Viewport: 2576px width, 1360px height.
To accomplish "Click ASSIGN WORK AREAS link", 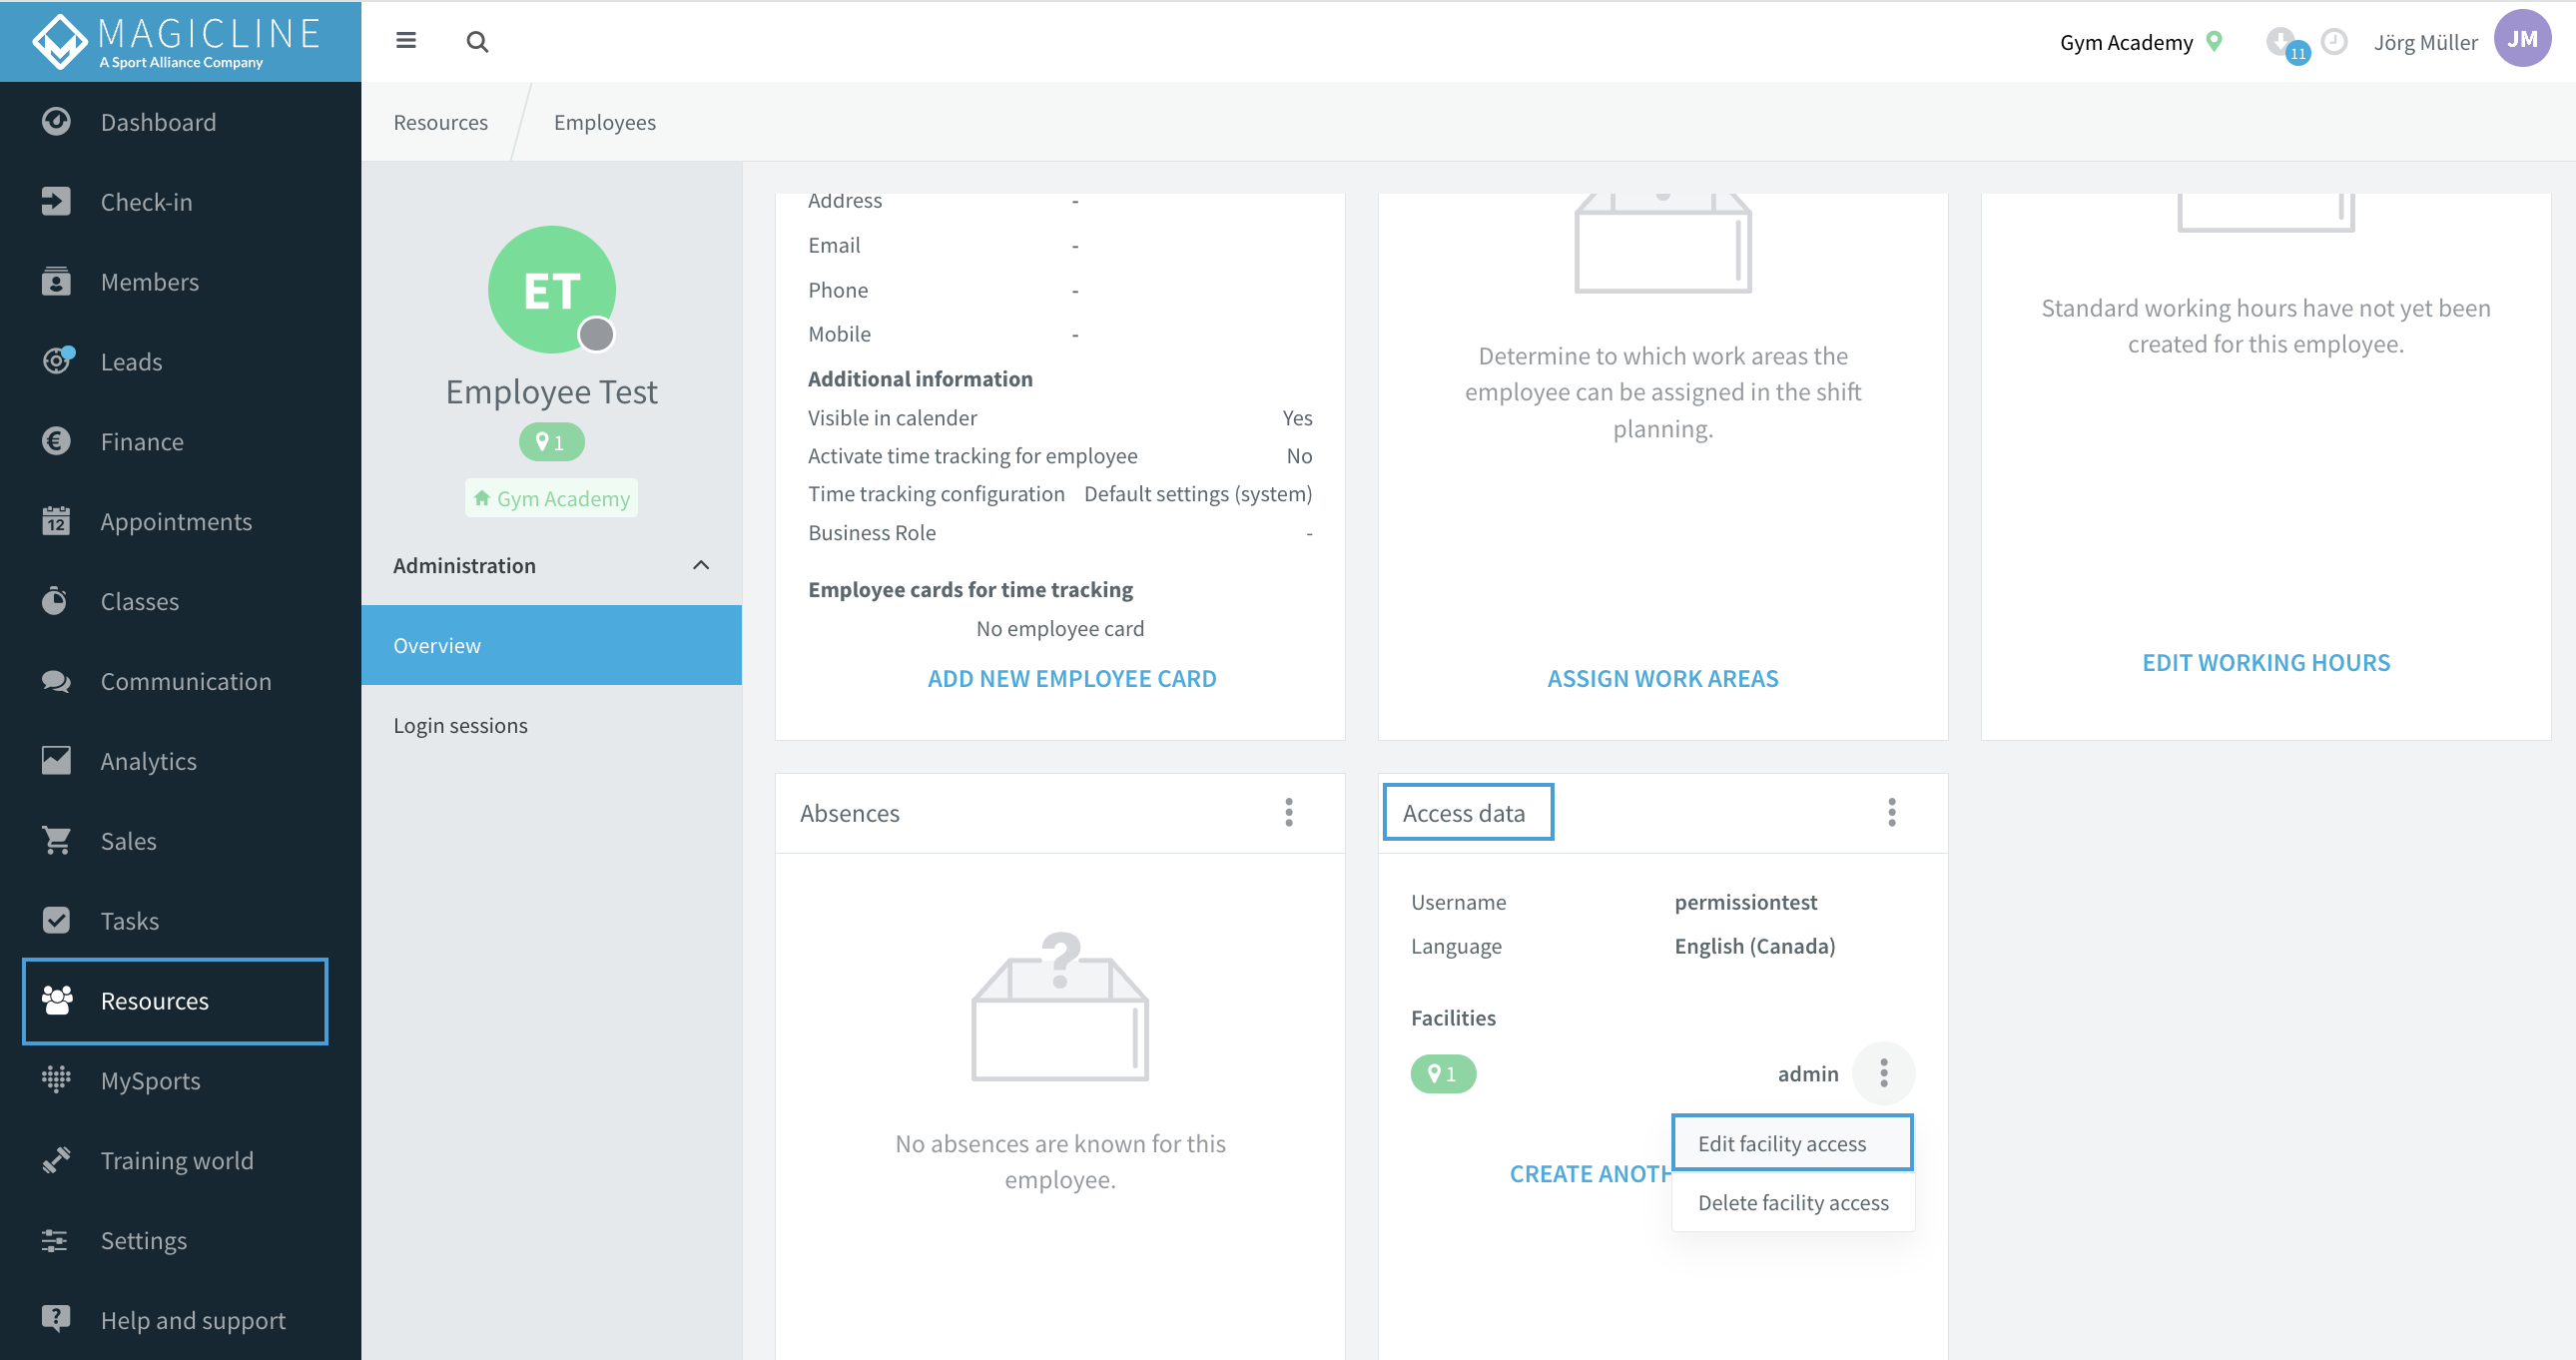I will pos(1663,679).
